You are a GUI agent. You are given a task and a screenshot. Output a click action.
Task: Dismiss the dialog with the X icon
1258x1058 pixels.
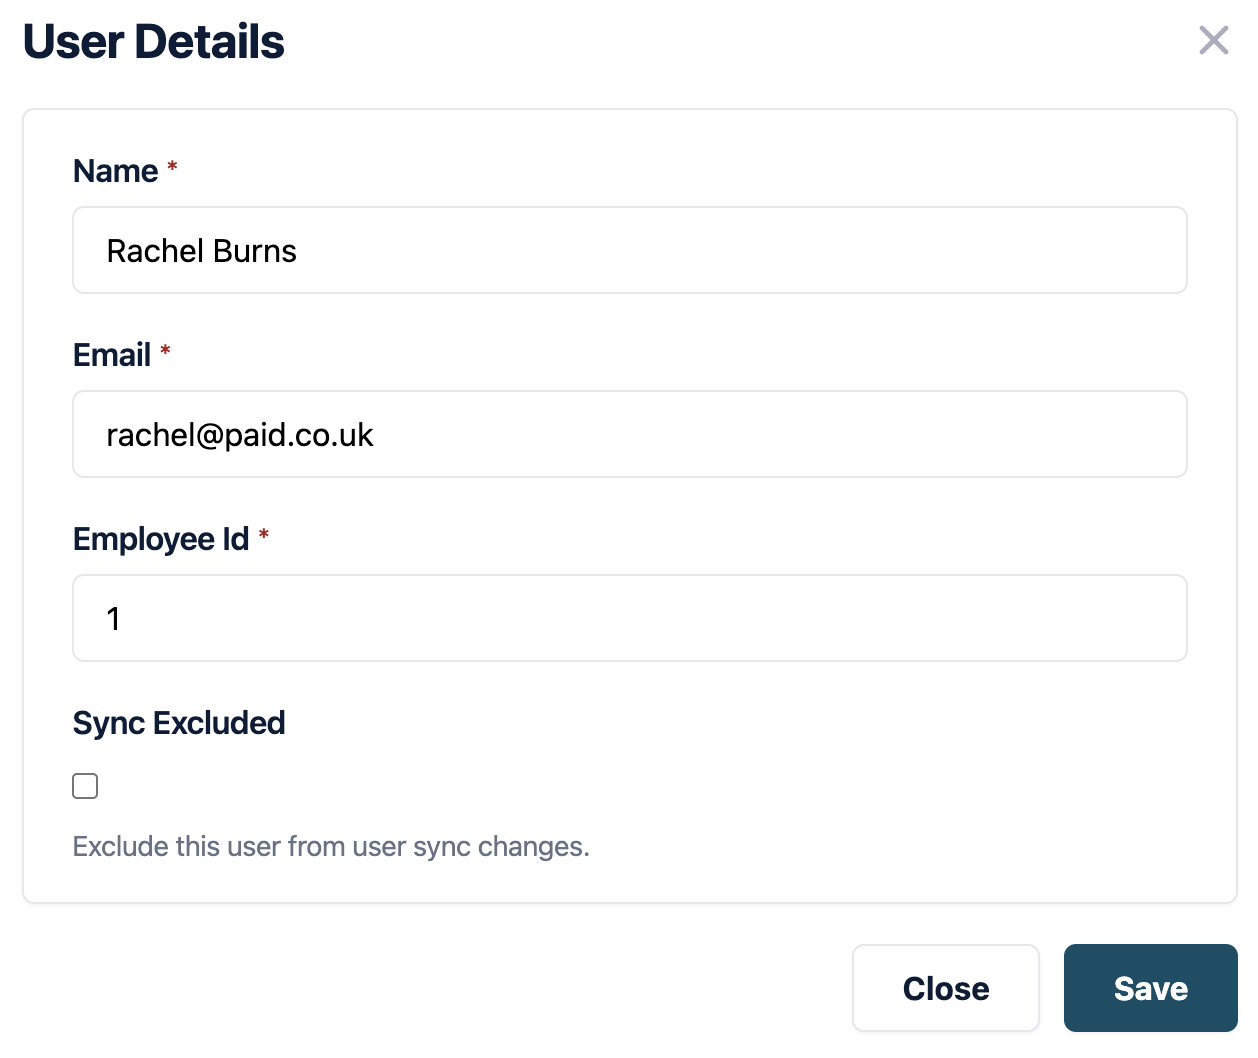point(1213,41)
